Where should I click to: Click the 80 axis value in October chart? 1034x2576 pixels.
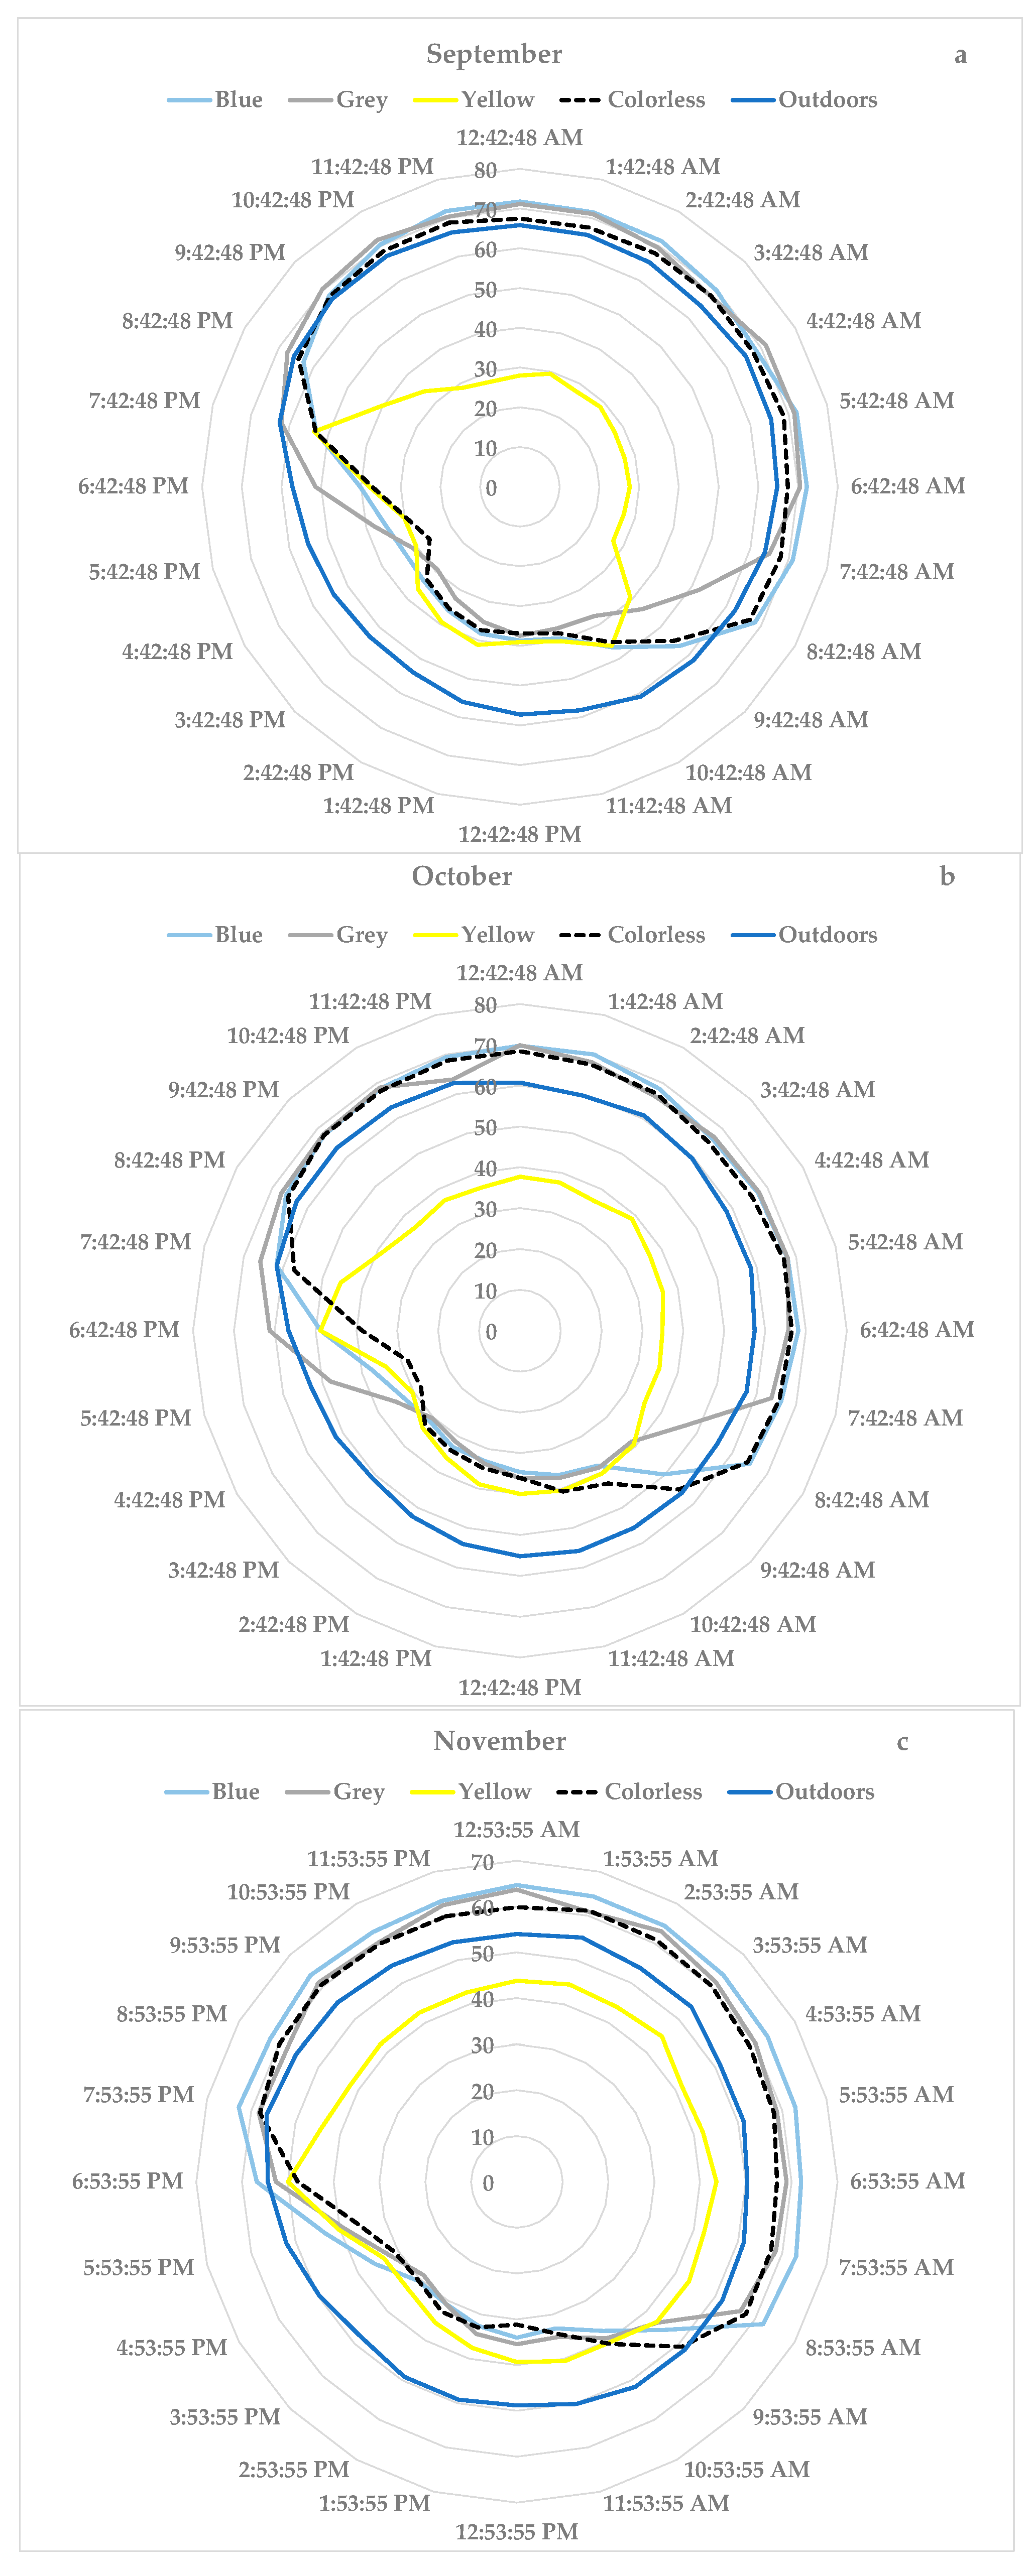[x=485, y=1006]
